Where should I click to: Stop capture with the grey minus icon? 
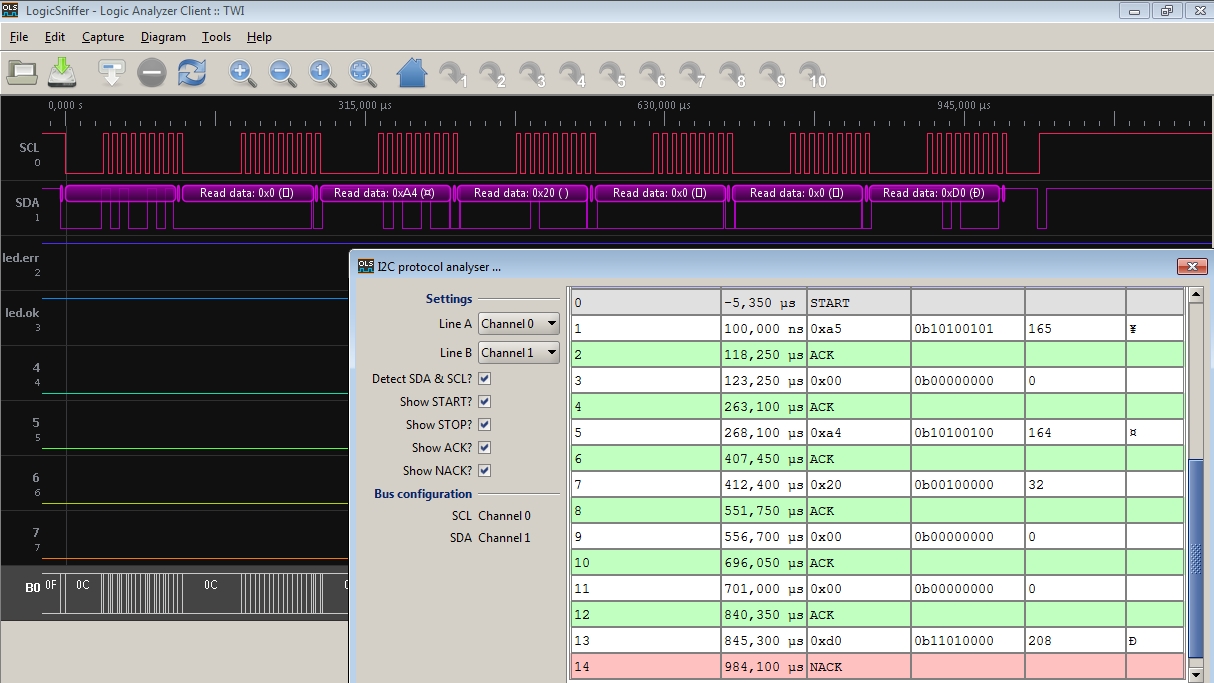coord(151,72)
